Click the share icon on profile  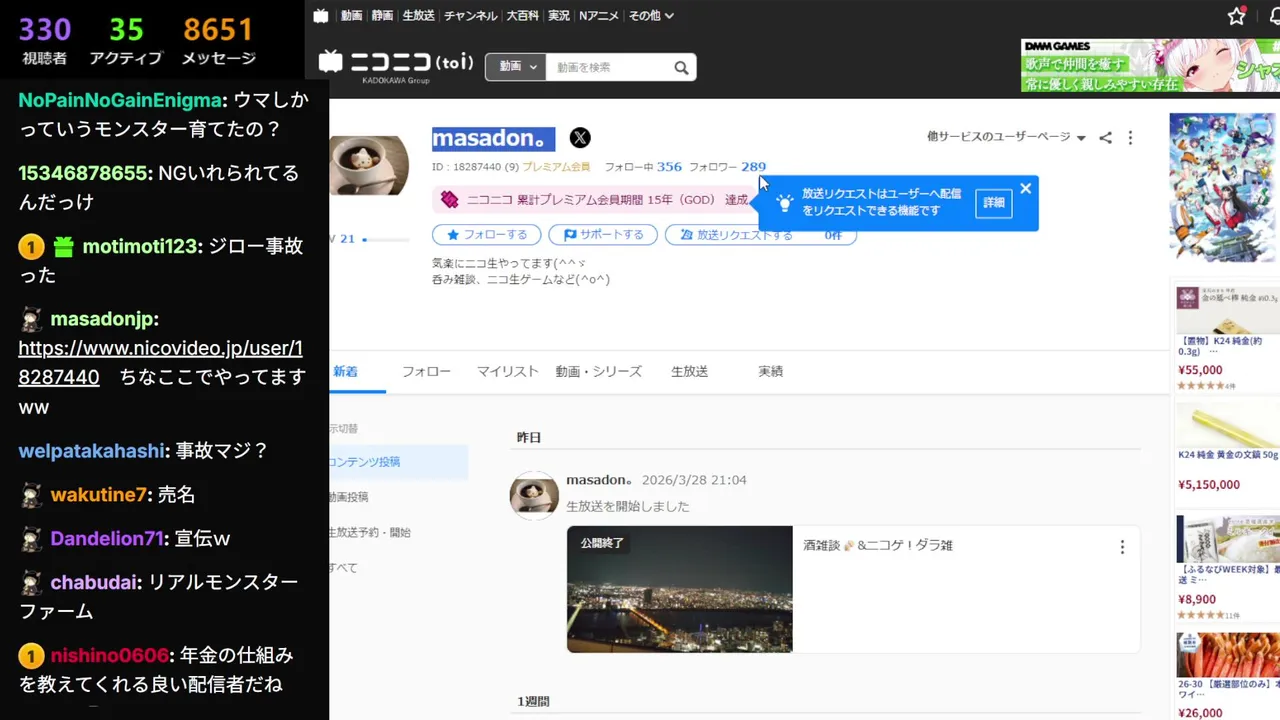coord(1105,138)
